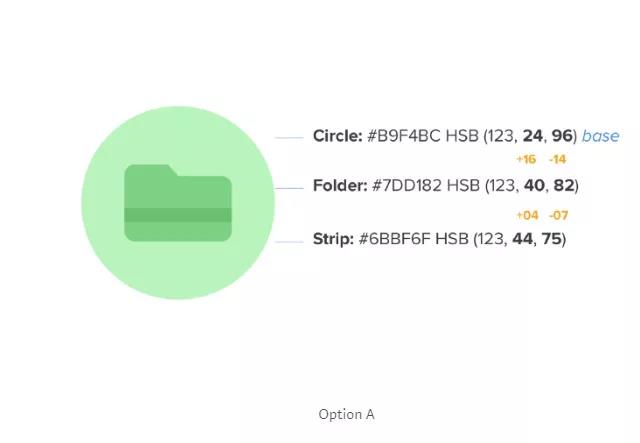The width and height of the screenshot is (640, 443).
Task: Click the orange '+04' saturation offset
Action: coord(526,215)
